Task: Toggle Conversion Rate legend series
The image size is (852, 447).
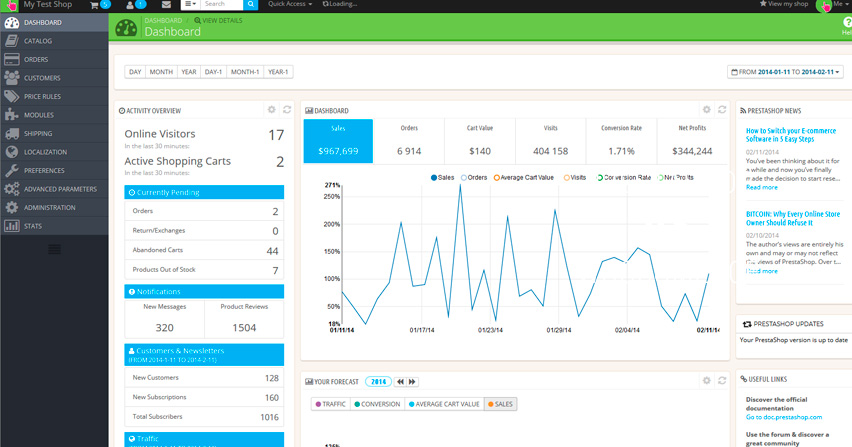Action: pyautogui.click(x=624, y=178)
